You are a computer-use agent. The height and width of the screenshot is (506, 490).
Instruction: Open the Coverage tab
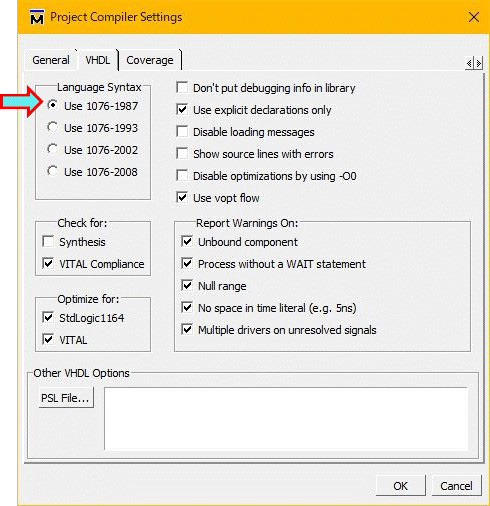click(x=150, y=60)
